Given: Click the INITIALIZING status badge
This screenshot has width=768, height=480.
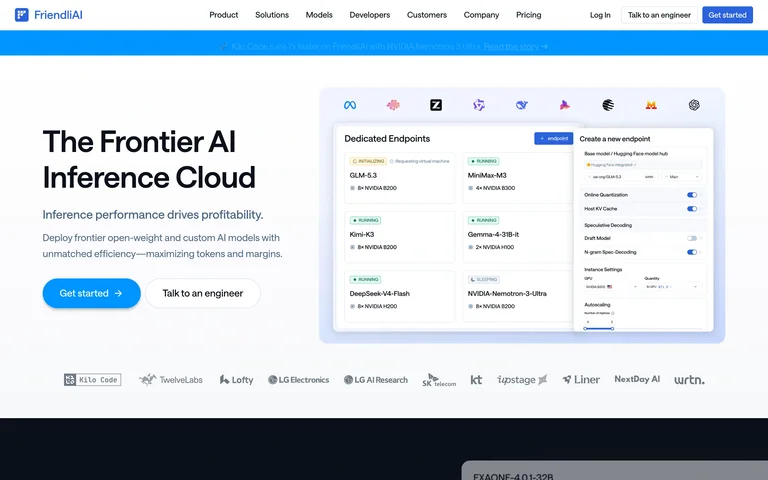Looking at the screenshot, I should tap(368, 161).
